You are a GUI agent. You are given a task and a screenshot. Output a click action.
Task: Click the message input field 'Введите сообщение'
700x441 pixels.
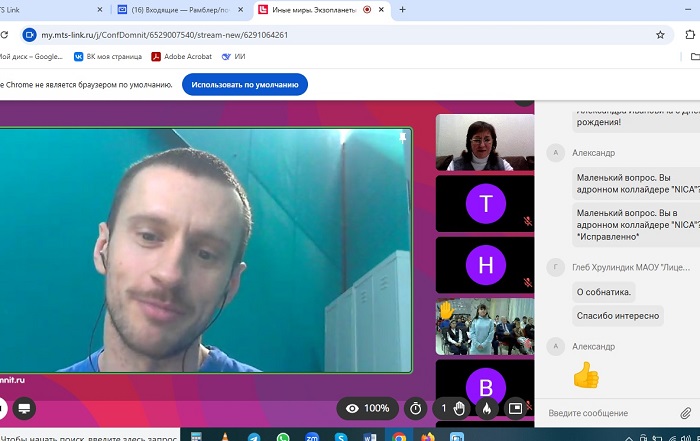[x=605, y=413]
